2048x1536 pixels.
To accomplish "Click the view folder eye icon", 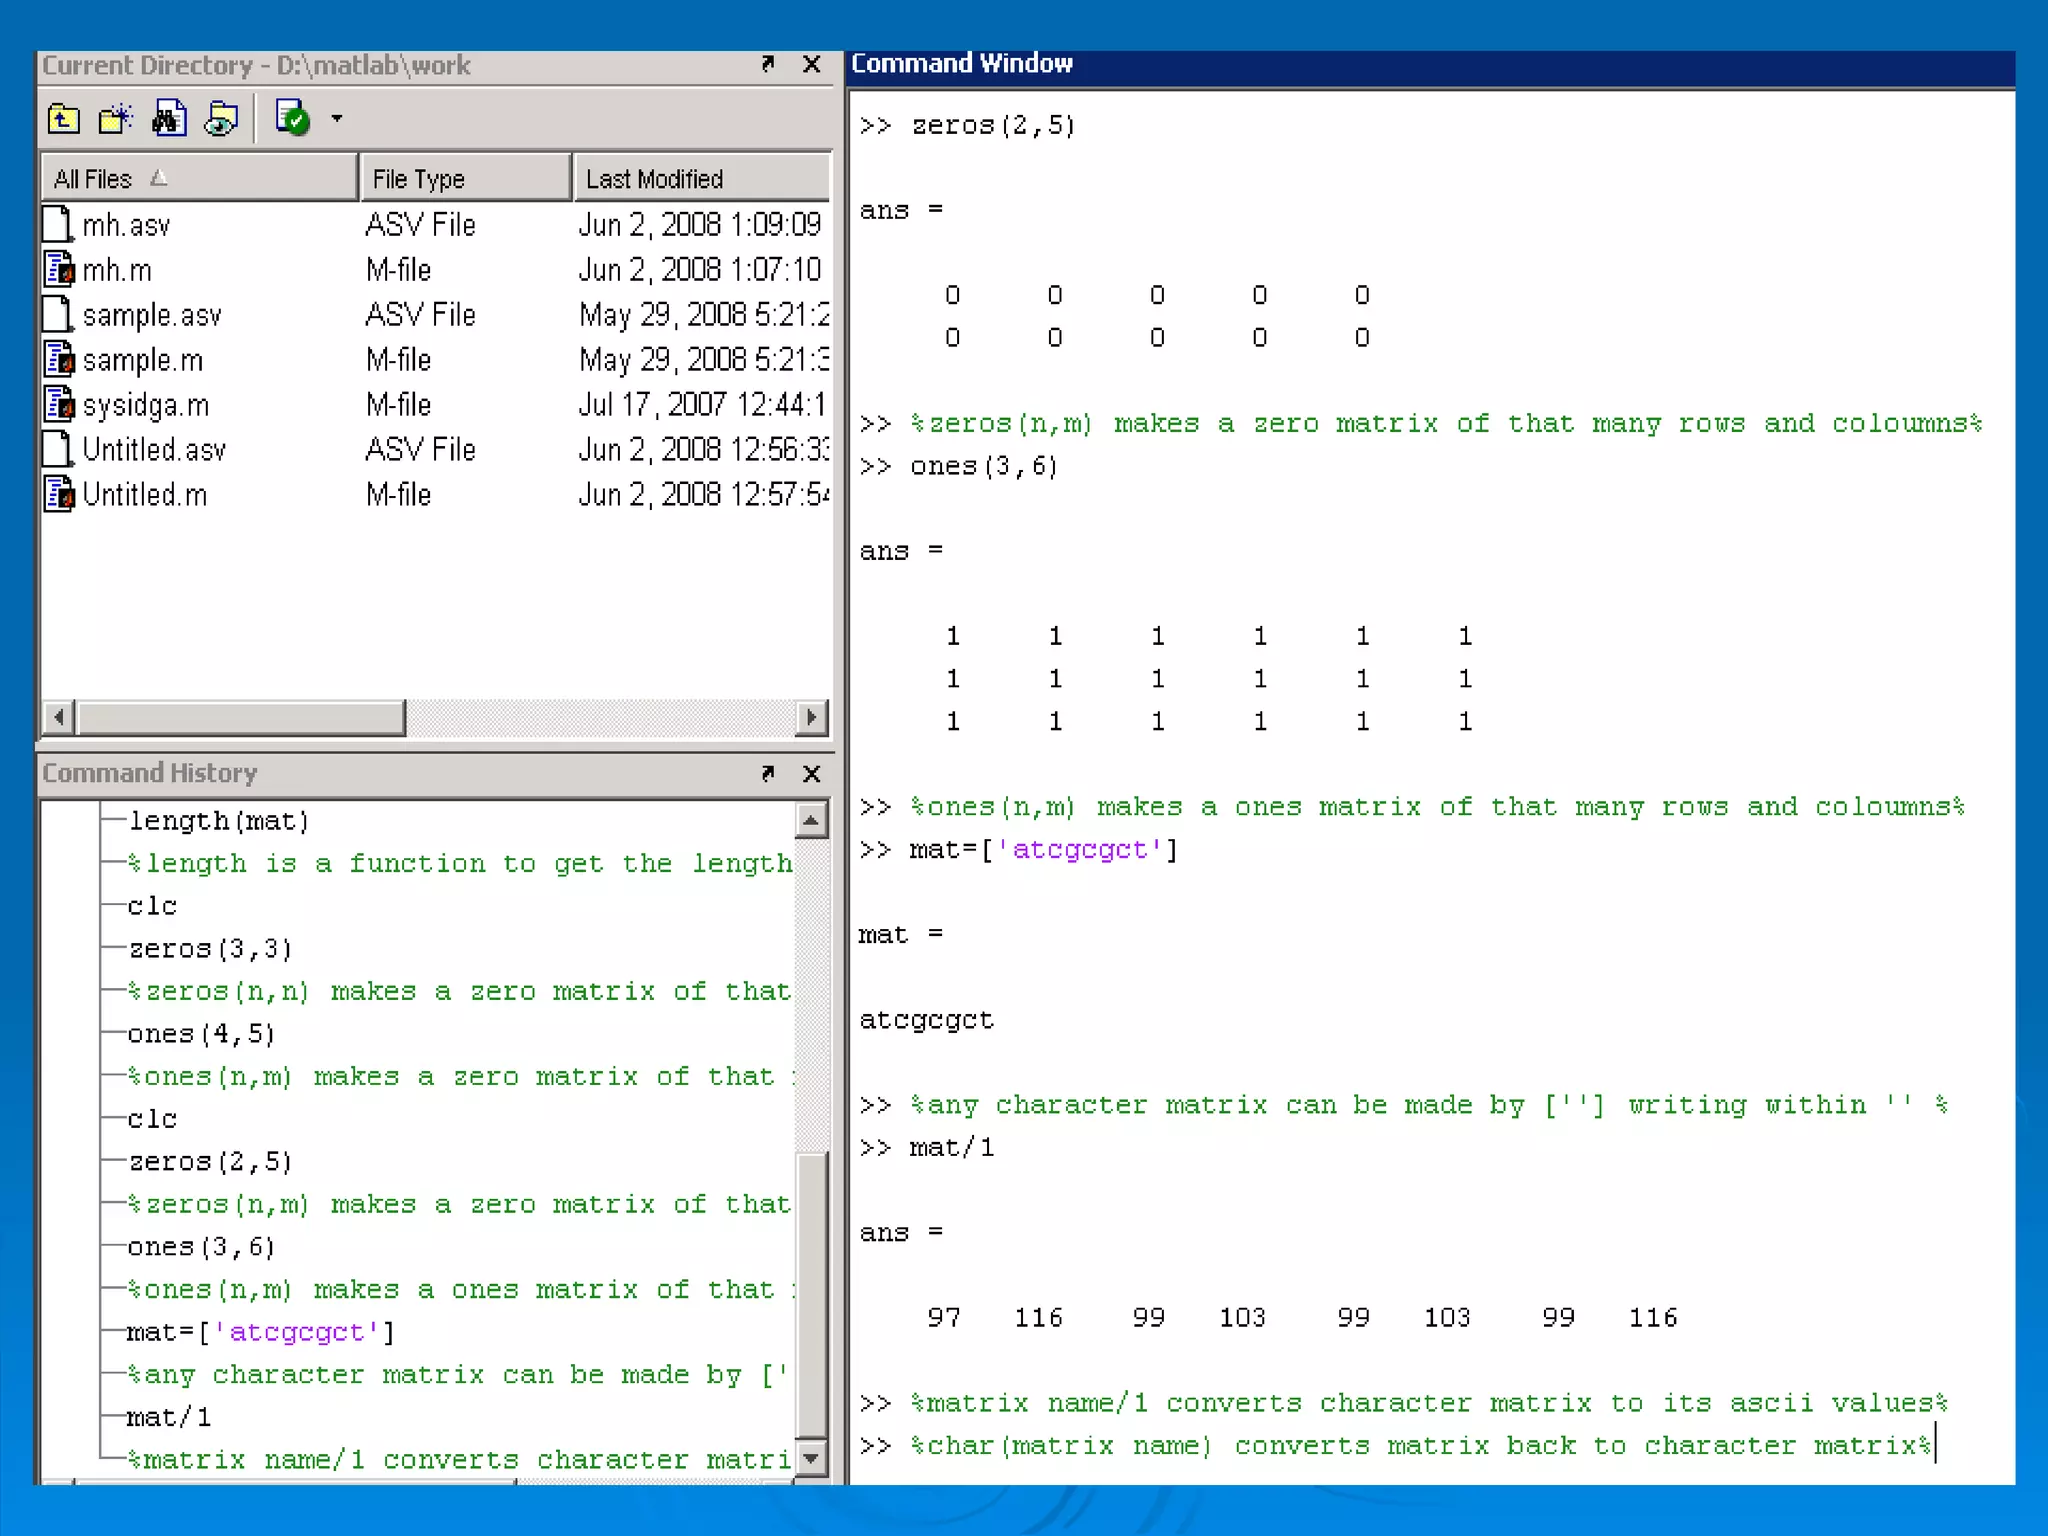I will (x=221, y=120).
